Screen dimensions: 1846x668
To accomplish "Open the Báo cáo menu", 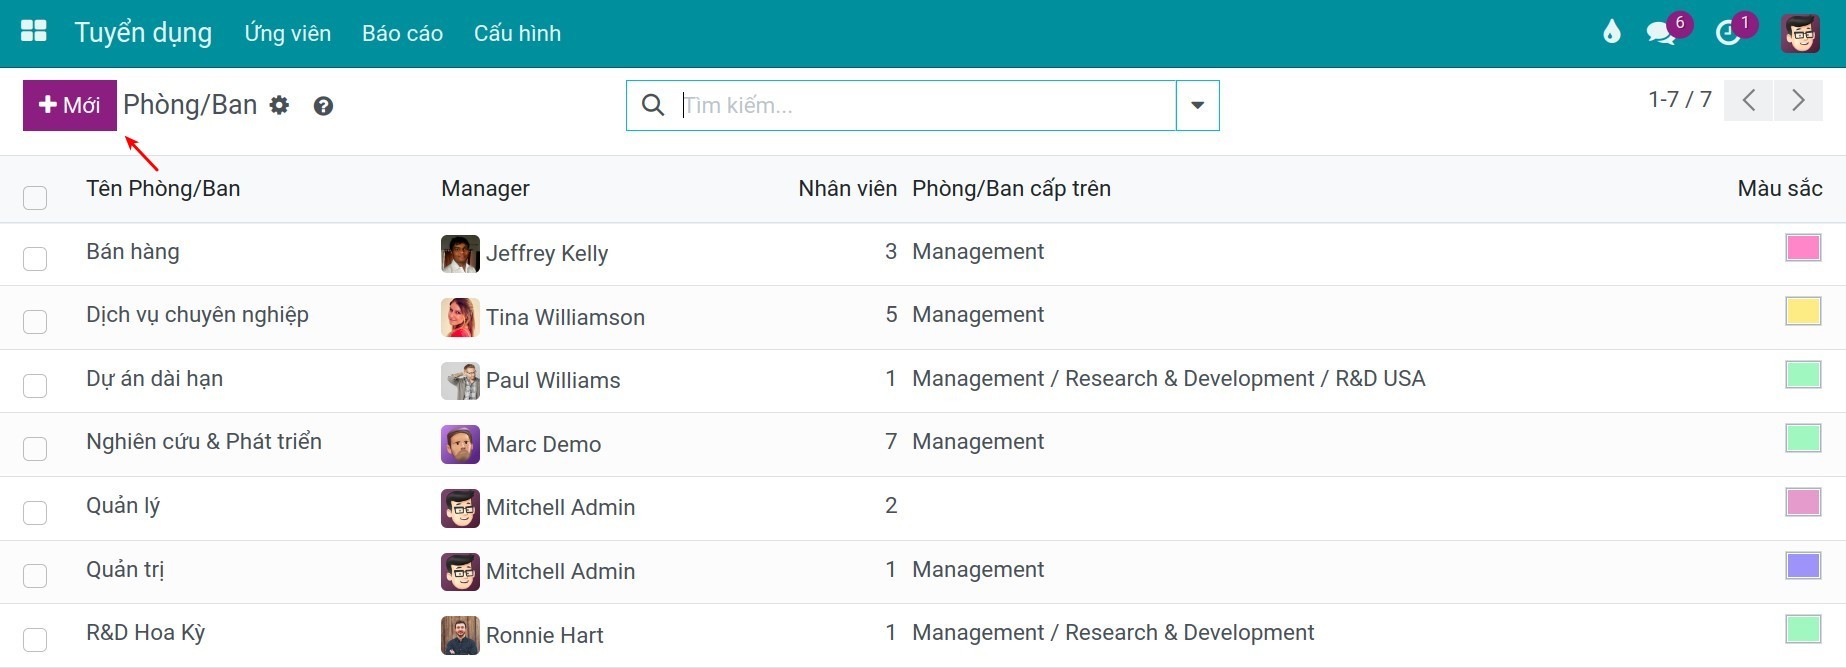I will (x=402, y=33).
